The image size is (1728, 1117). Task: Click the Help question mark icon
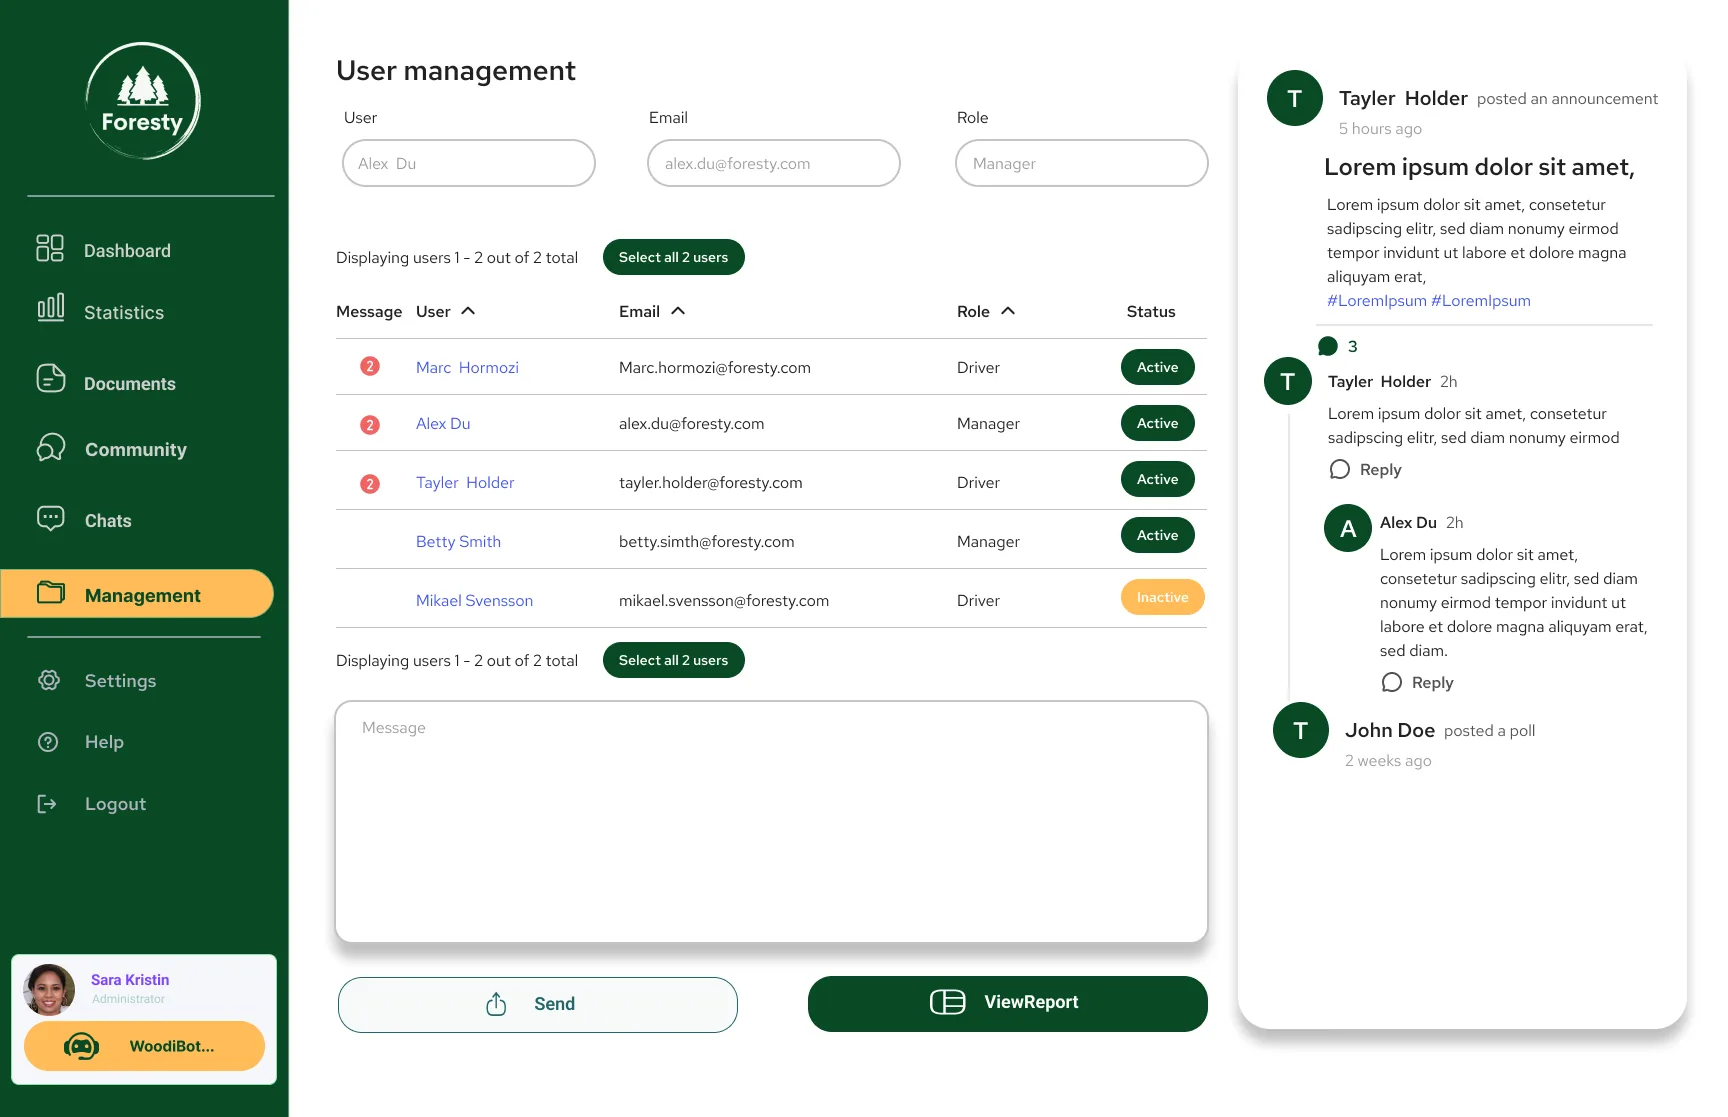48,742
